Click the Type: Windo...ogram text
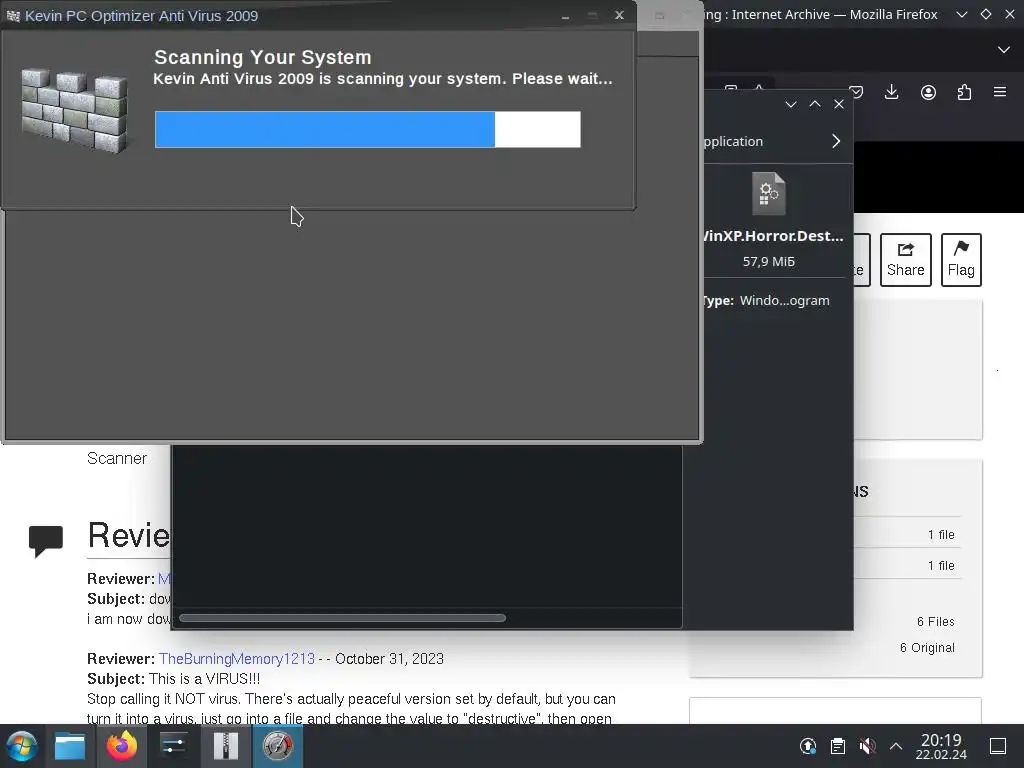1024x768 pixels. (765, 300)
